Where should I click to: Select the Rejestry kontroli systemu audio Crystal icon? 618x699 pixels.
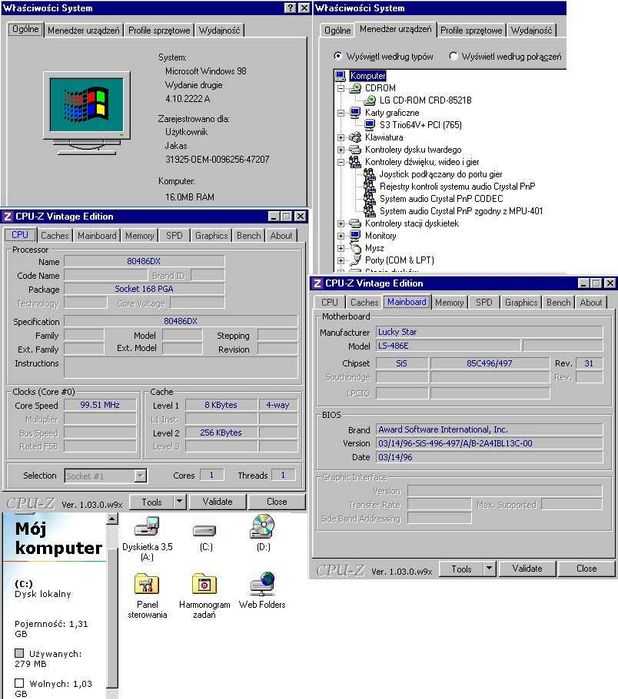370,186
